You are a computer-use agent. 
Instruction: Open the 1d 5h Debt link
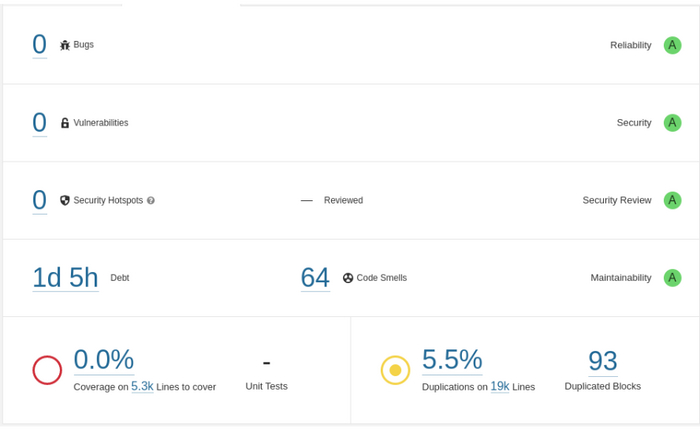click(x=66, y=278)
